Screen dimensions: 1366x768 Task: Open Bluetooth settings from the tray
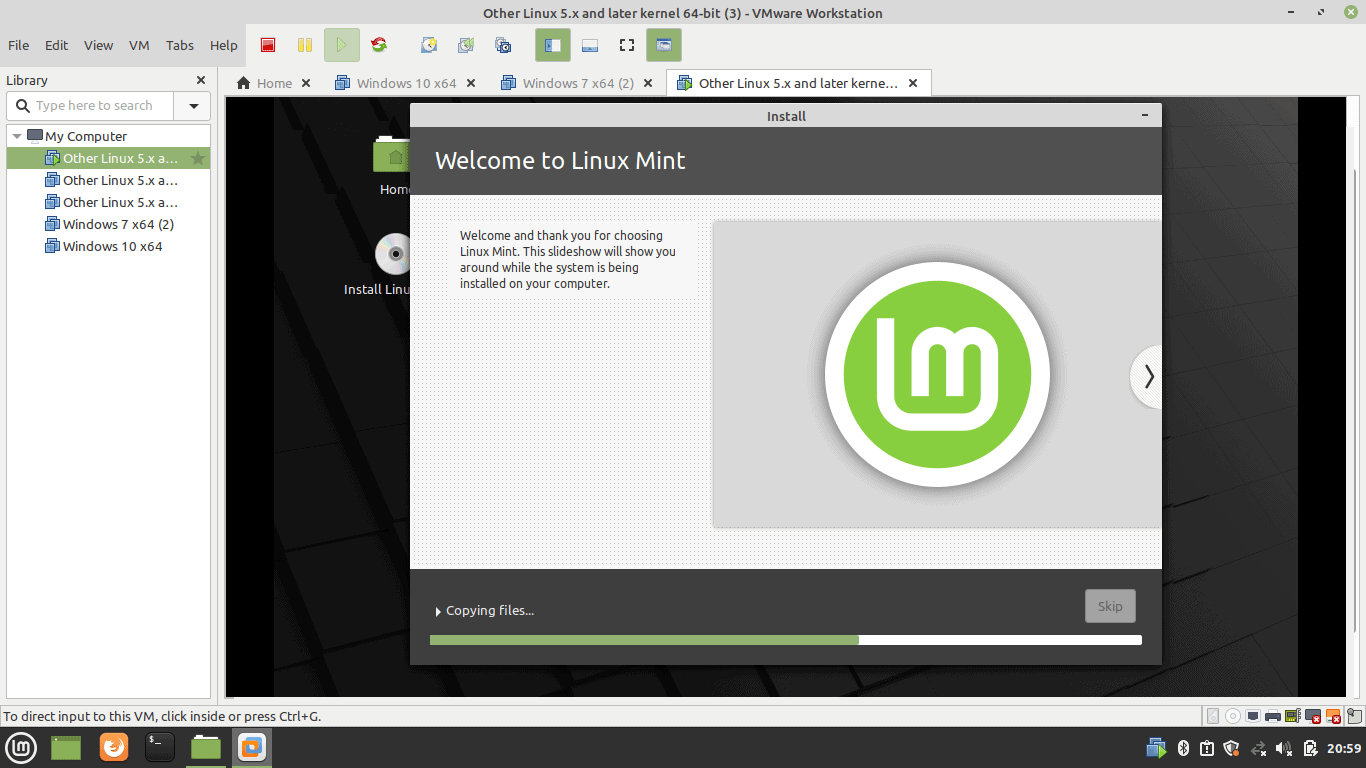(x=1182, y=748)
